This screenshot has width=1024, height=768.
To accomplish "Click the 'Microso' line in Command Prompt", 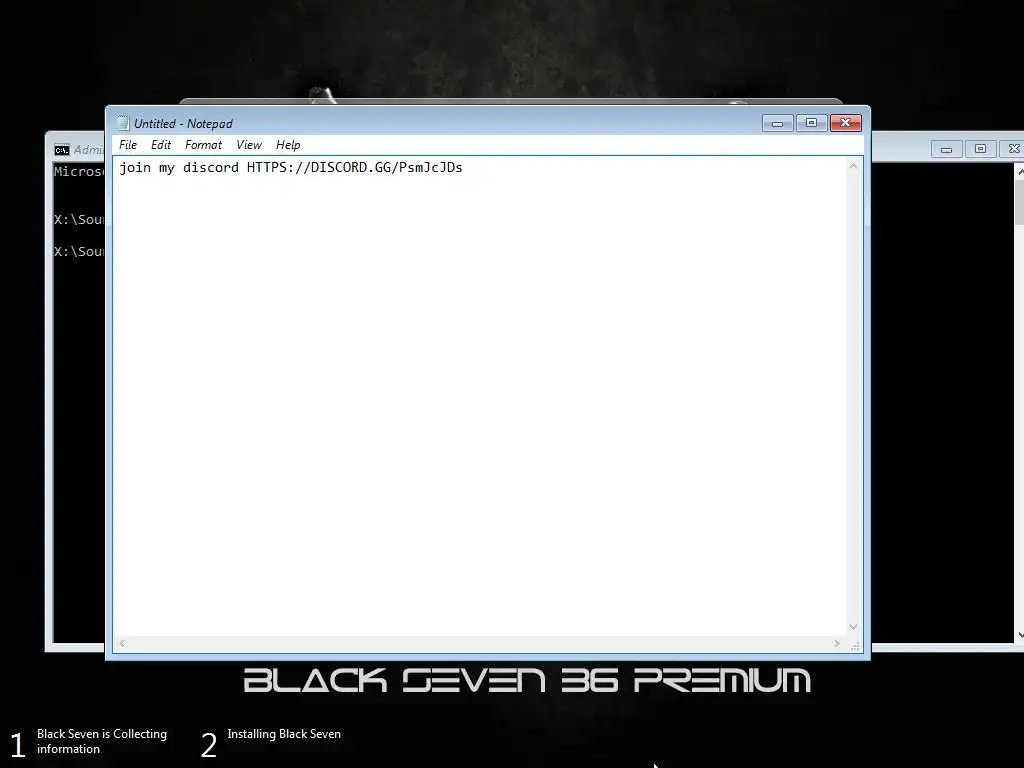I will (79, 172).
